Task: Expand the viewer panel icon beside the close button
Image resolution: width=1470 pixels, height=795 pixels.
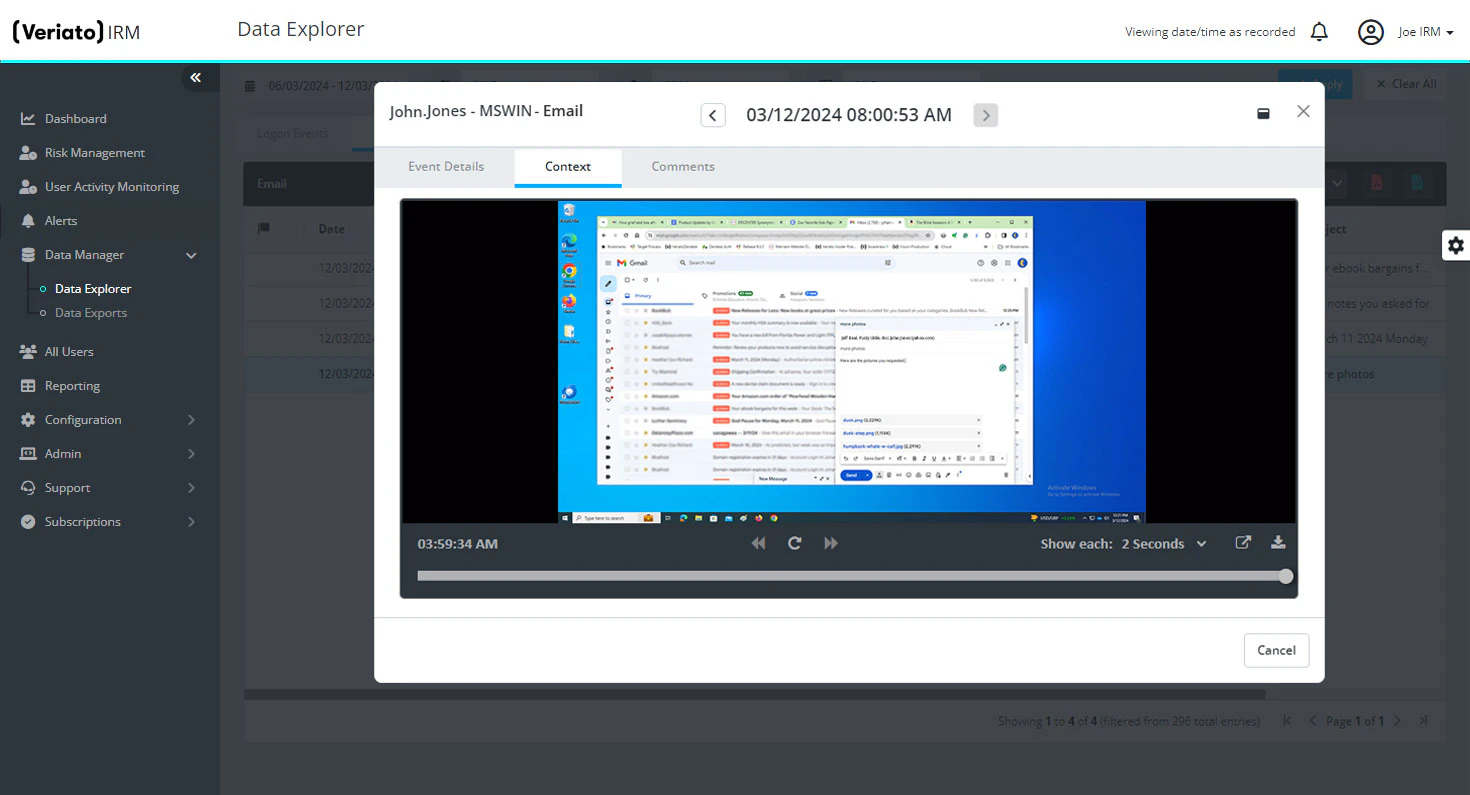Action: point(1263,114)
